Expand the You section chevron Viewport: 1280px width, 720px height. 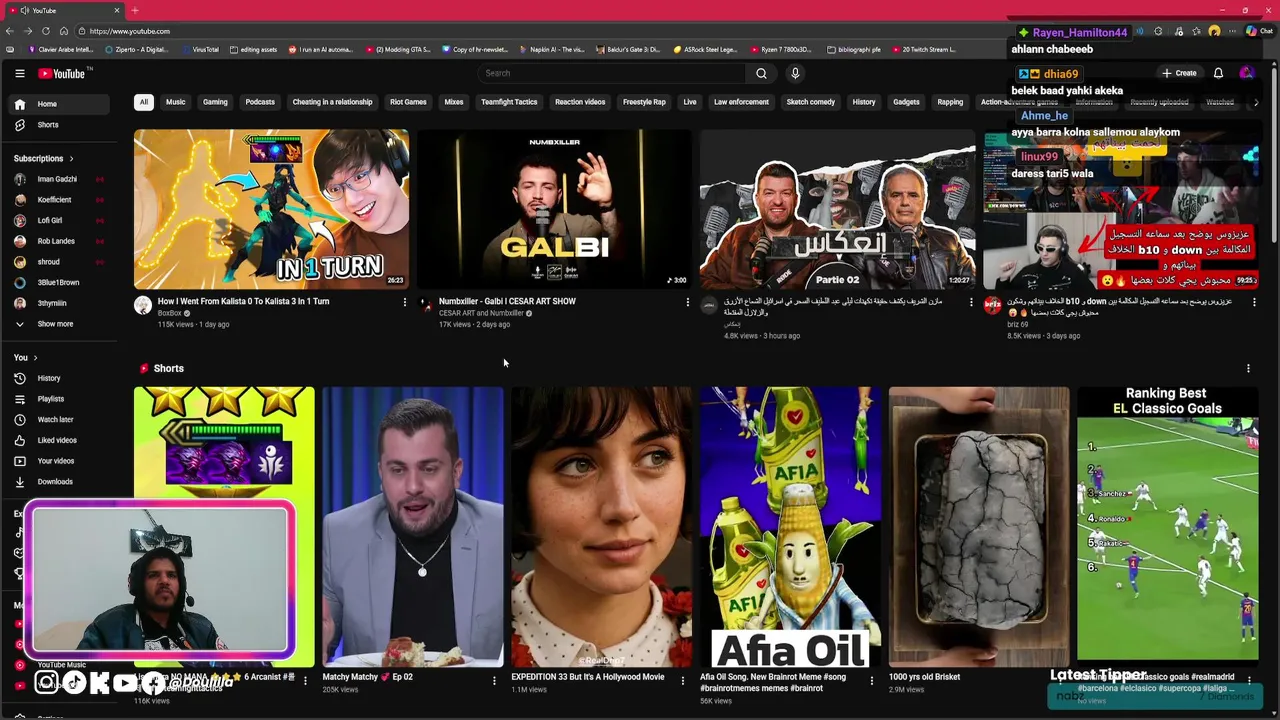(x=35, y=357)
